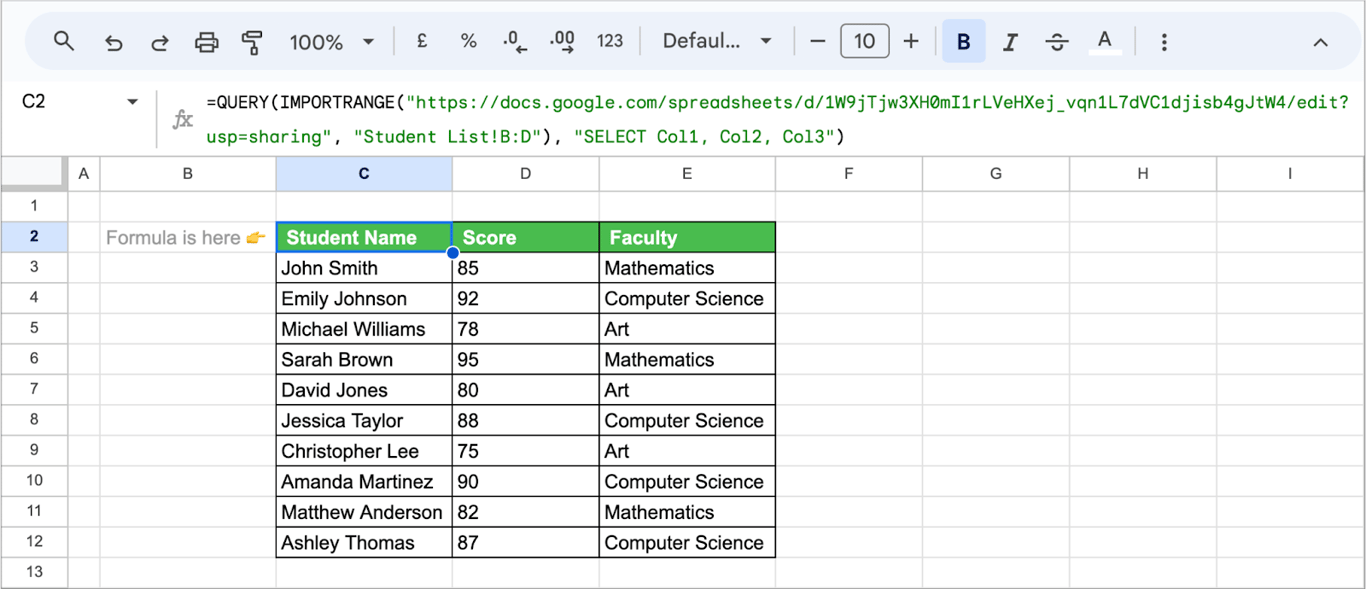Increase decimal places
Viewport: 1366px width, 589px height.
point(562,41)
